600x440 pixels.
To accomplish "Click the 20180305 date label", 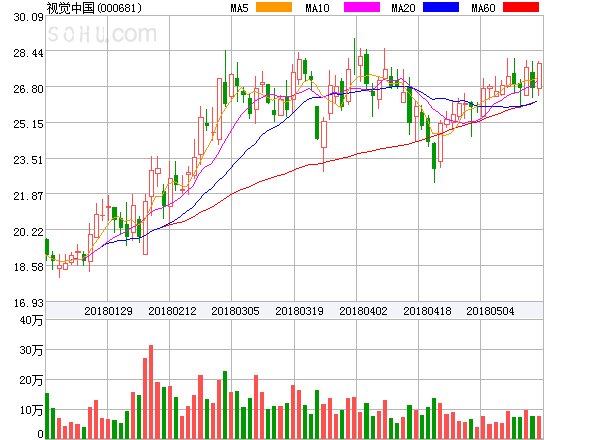I will [x=235, y=311].
